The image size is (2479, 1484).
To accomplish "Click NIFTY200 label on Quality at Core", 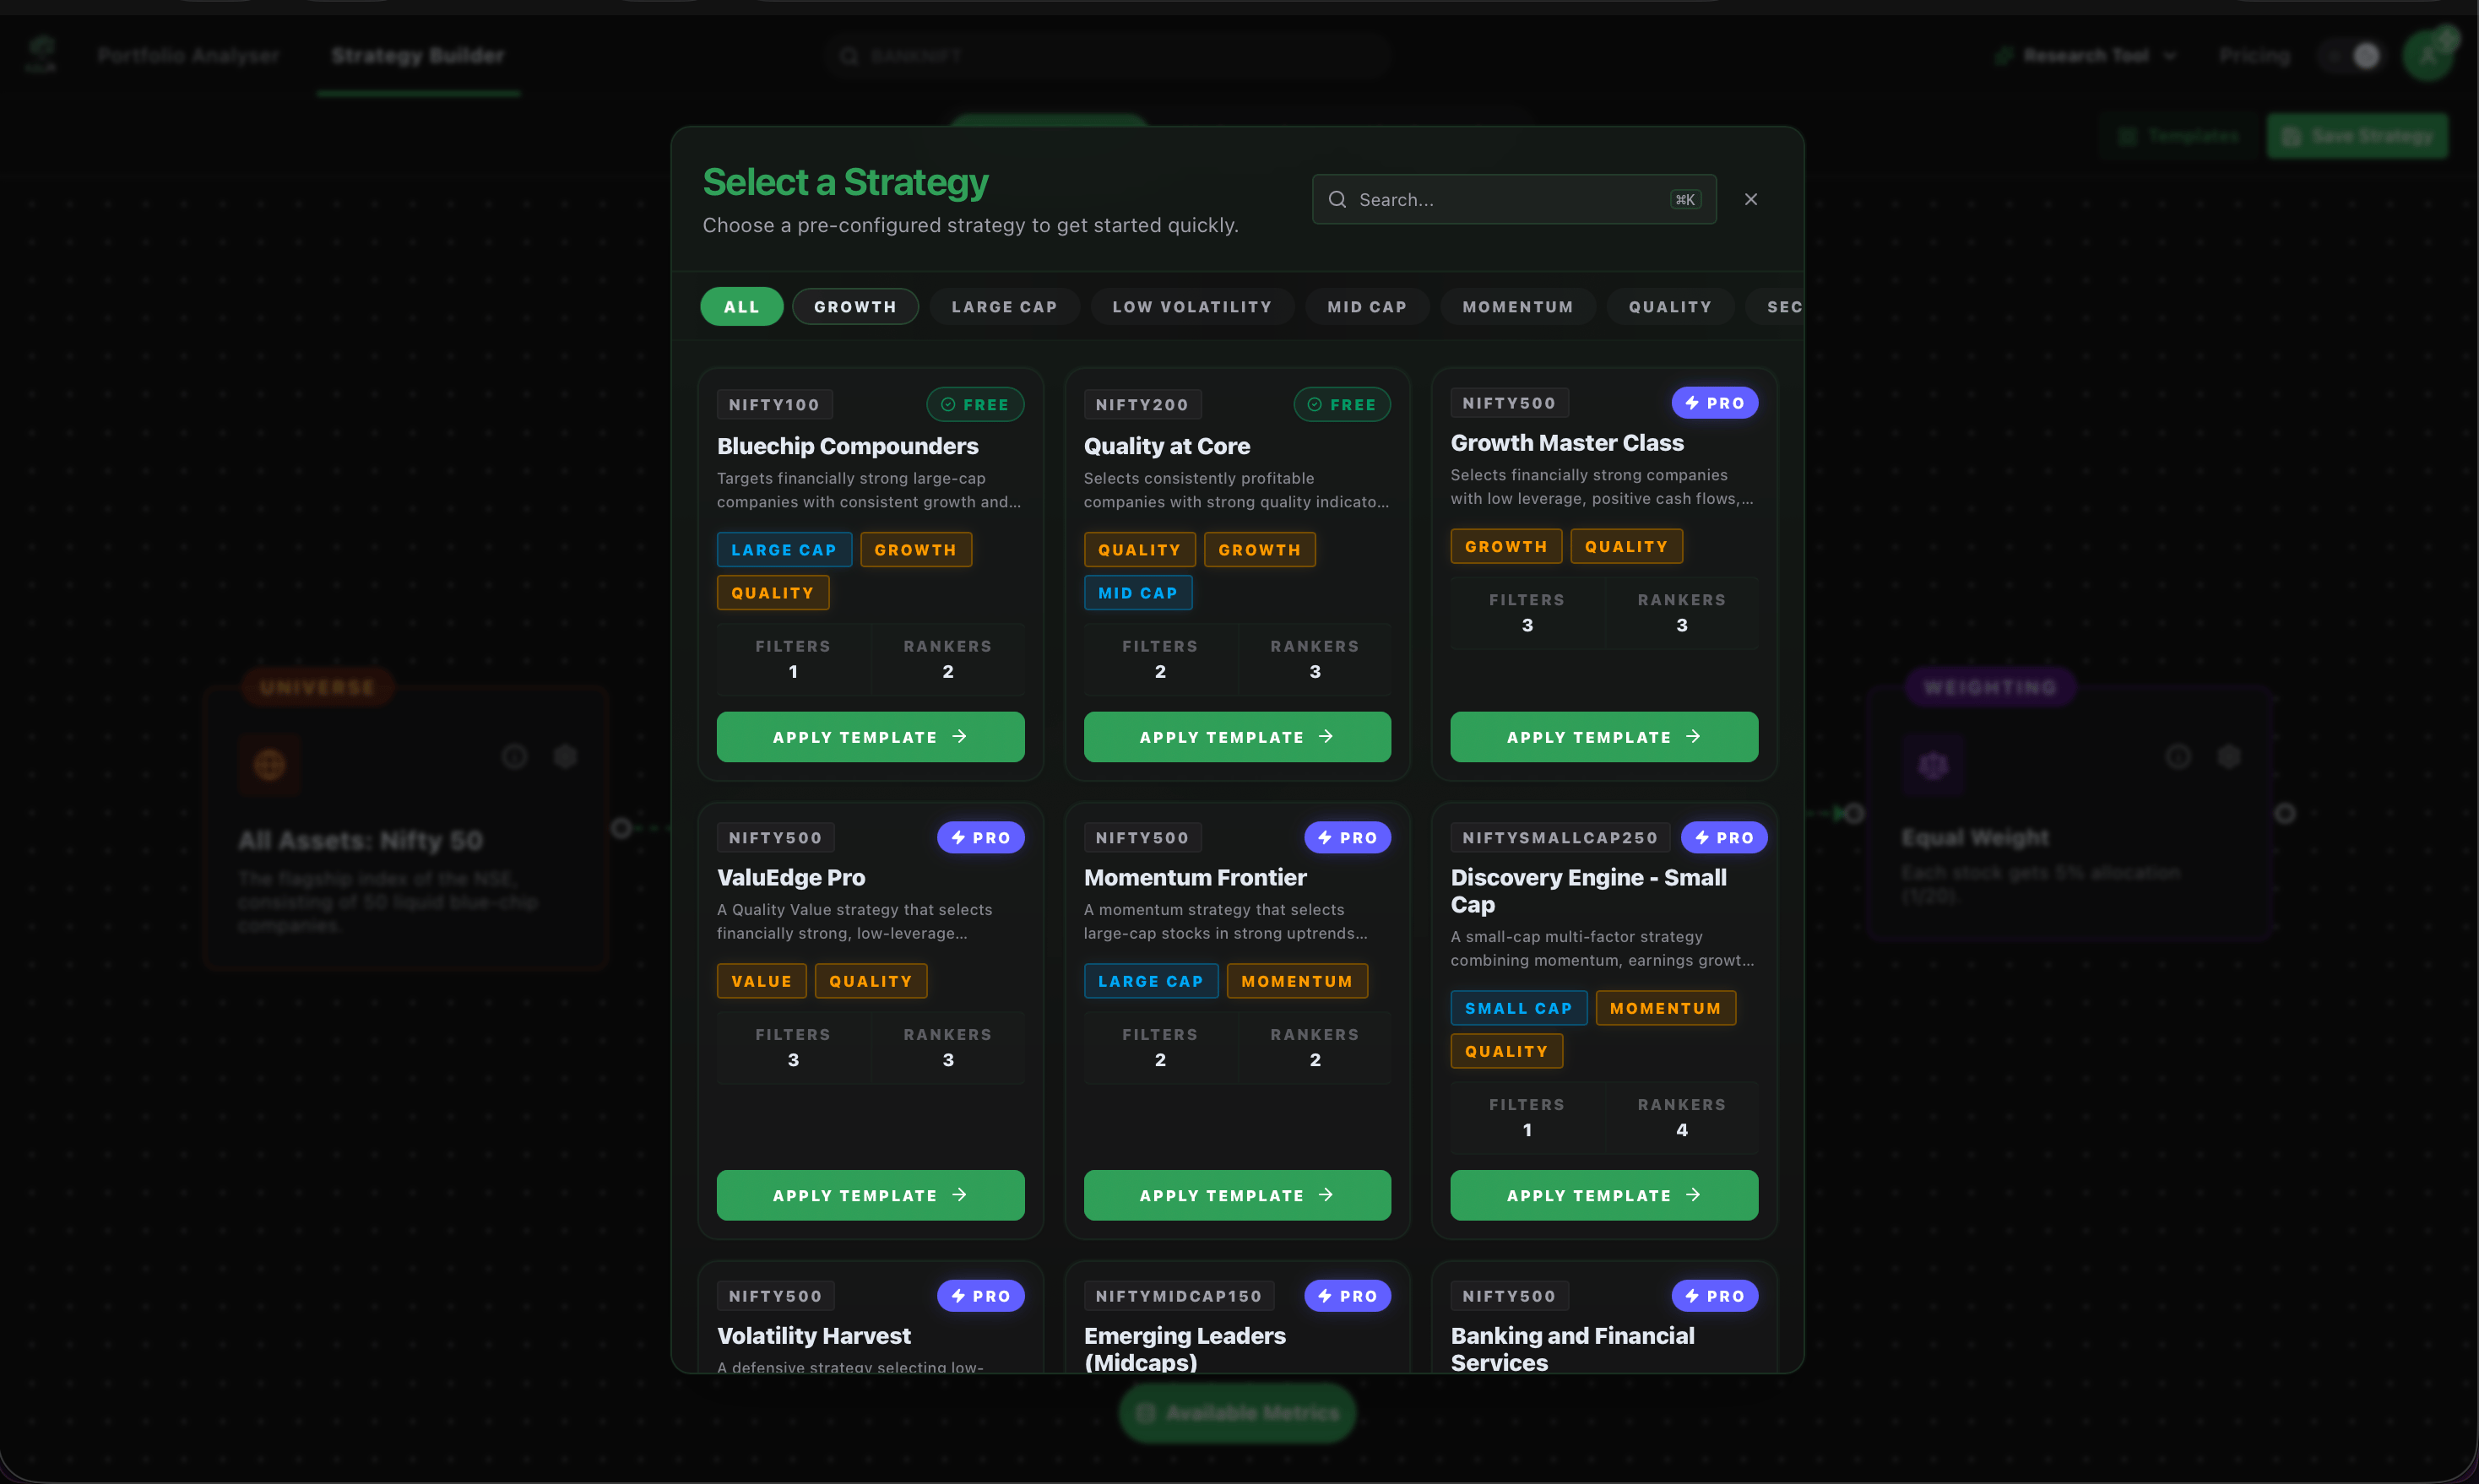I will [x=1142, y=405].
